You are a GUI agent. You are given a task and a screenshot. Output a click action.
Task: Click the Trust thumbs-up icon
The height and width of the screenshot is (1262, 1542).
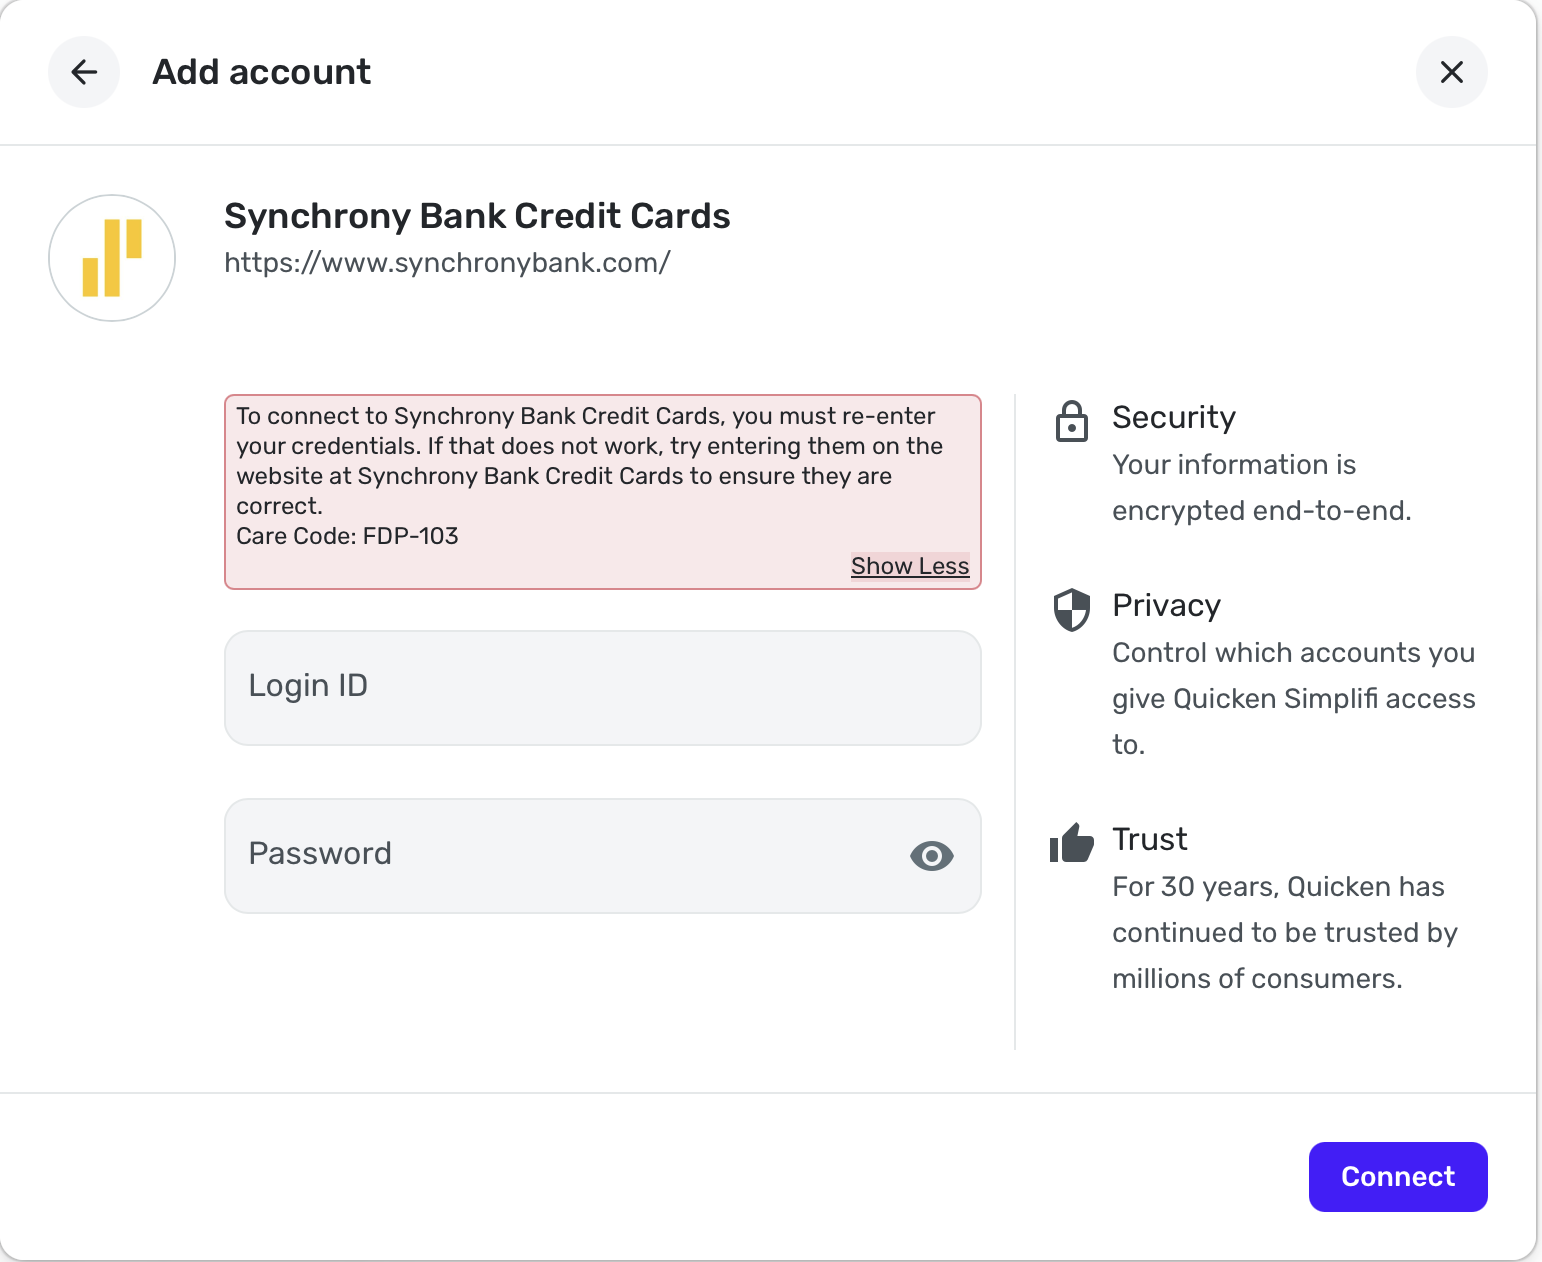(1071, 843)
